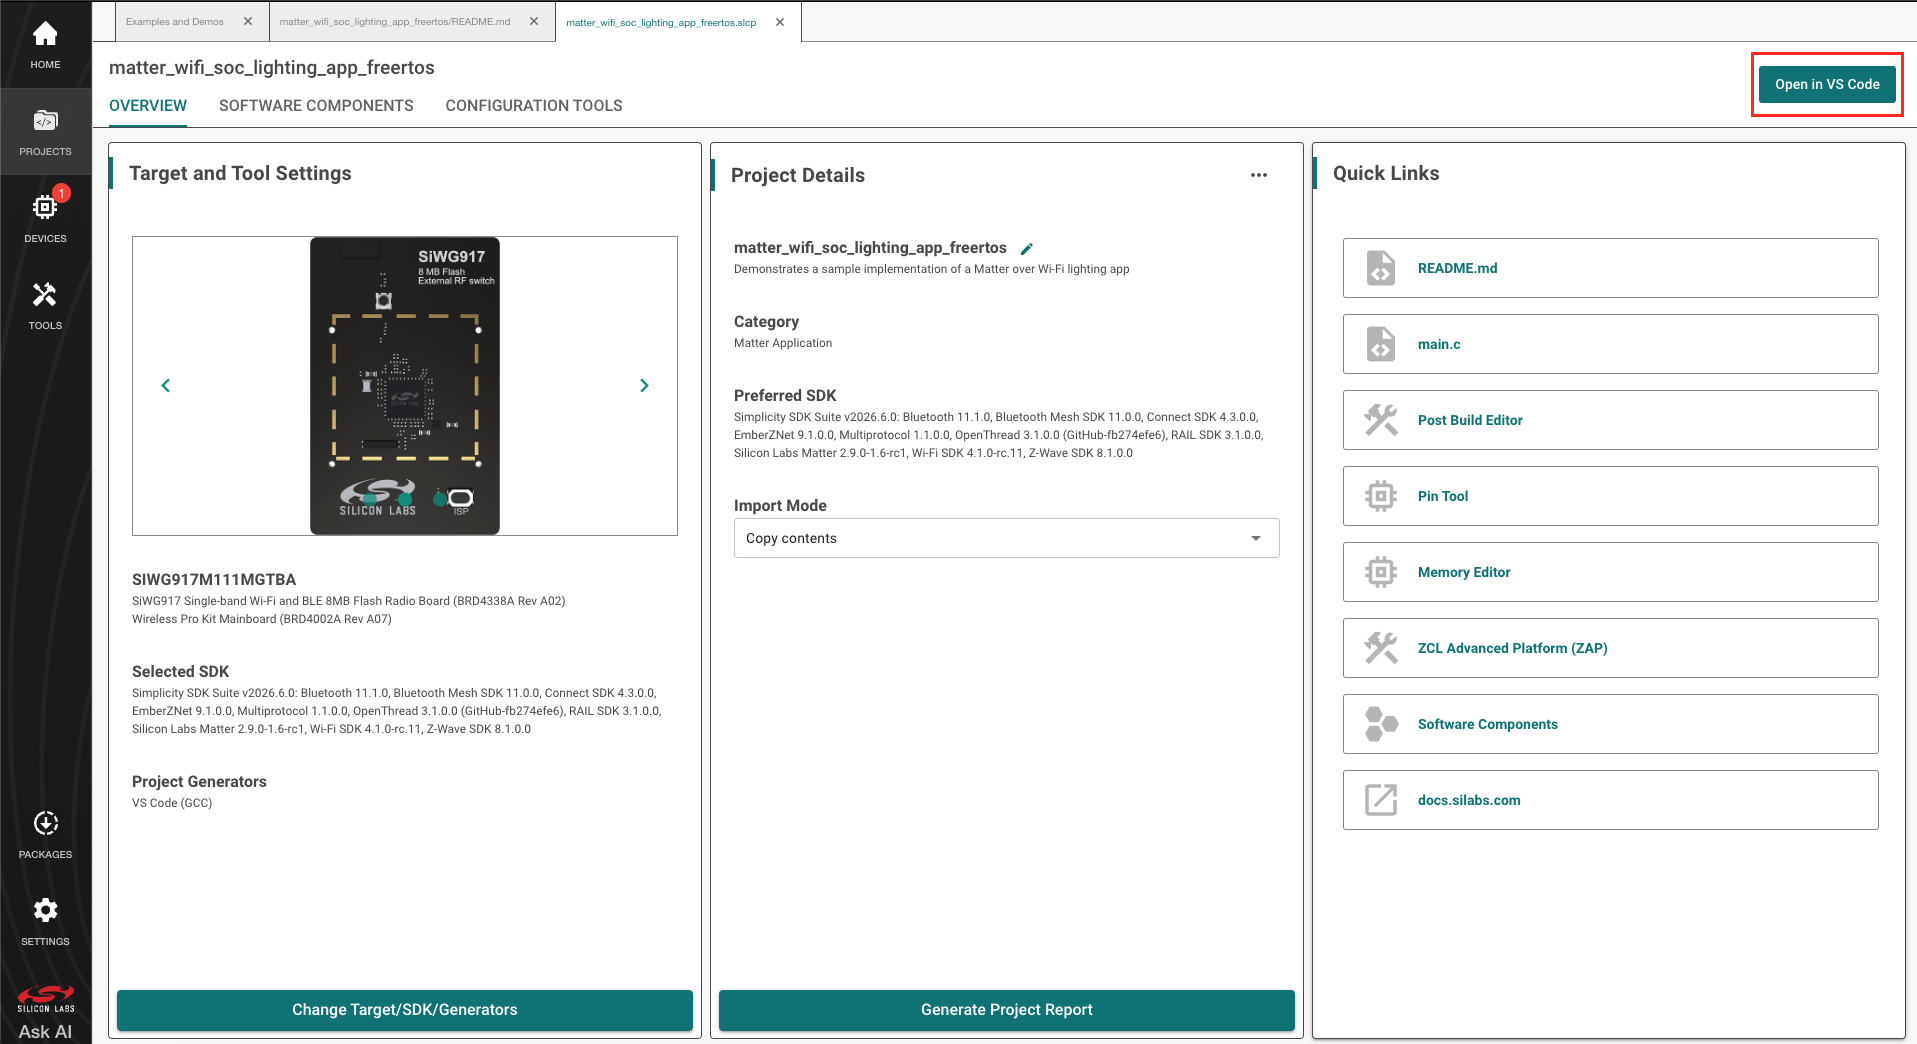Click the Target and Tool Settings heading
The image size is (1917, 1044).
[240, 173]
